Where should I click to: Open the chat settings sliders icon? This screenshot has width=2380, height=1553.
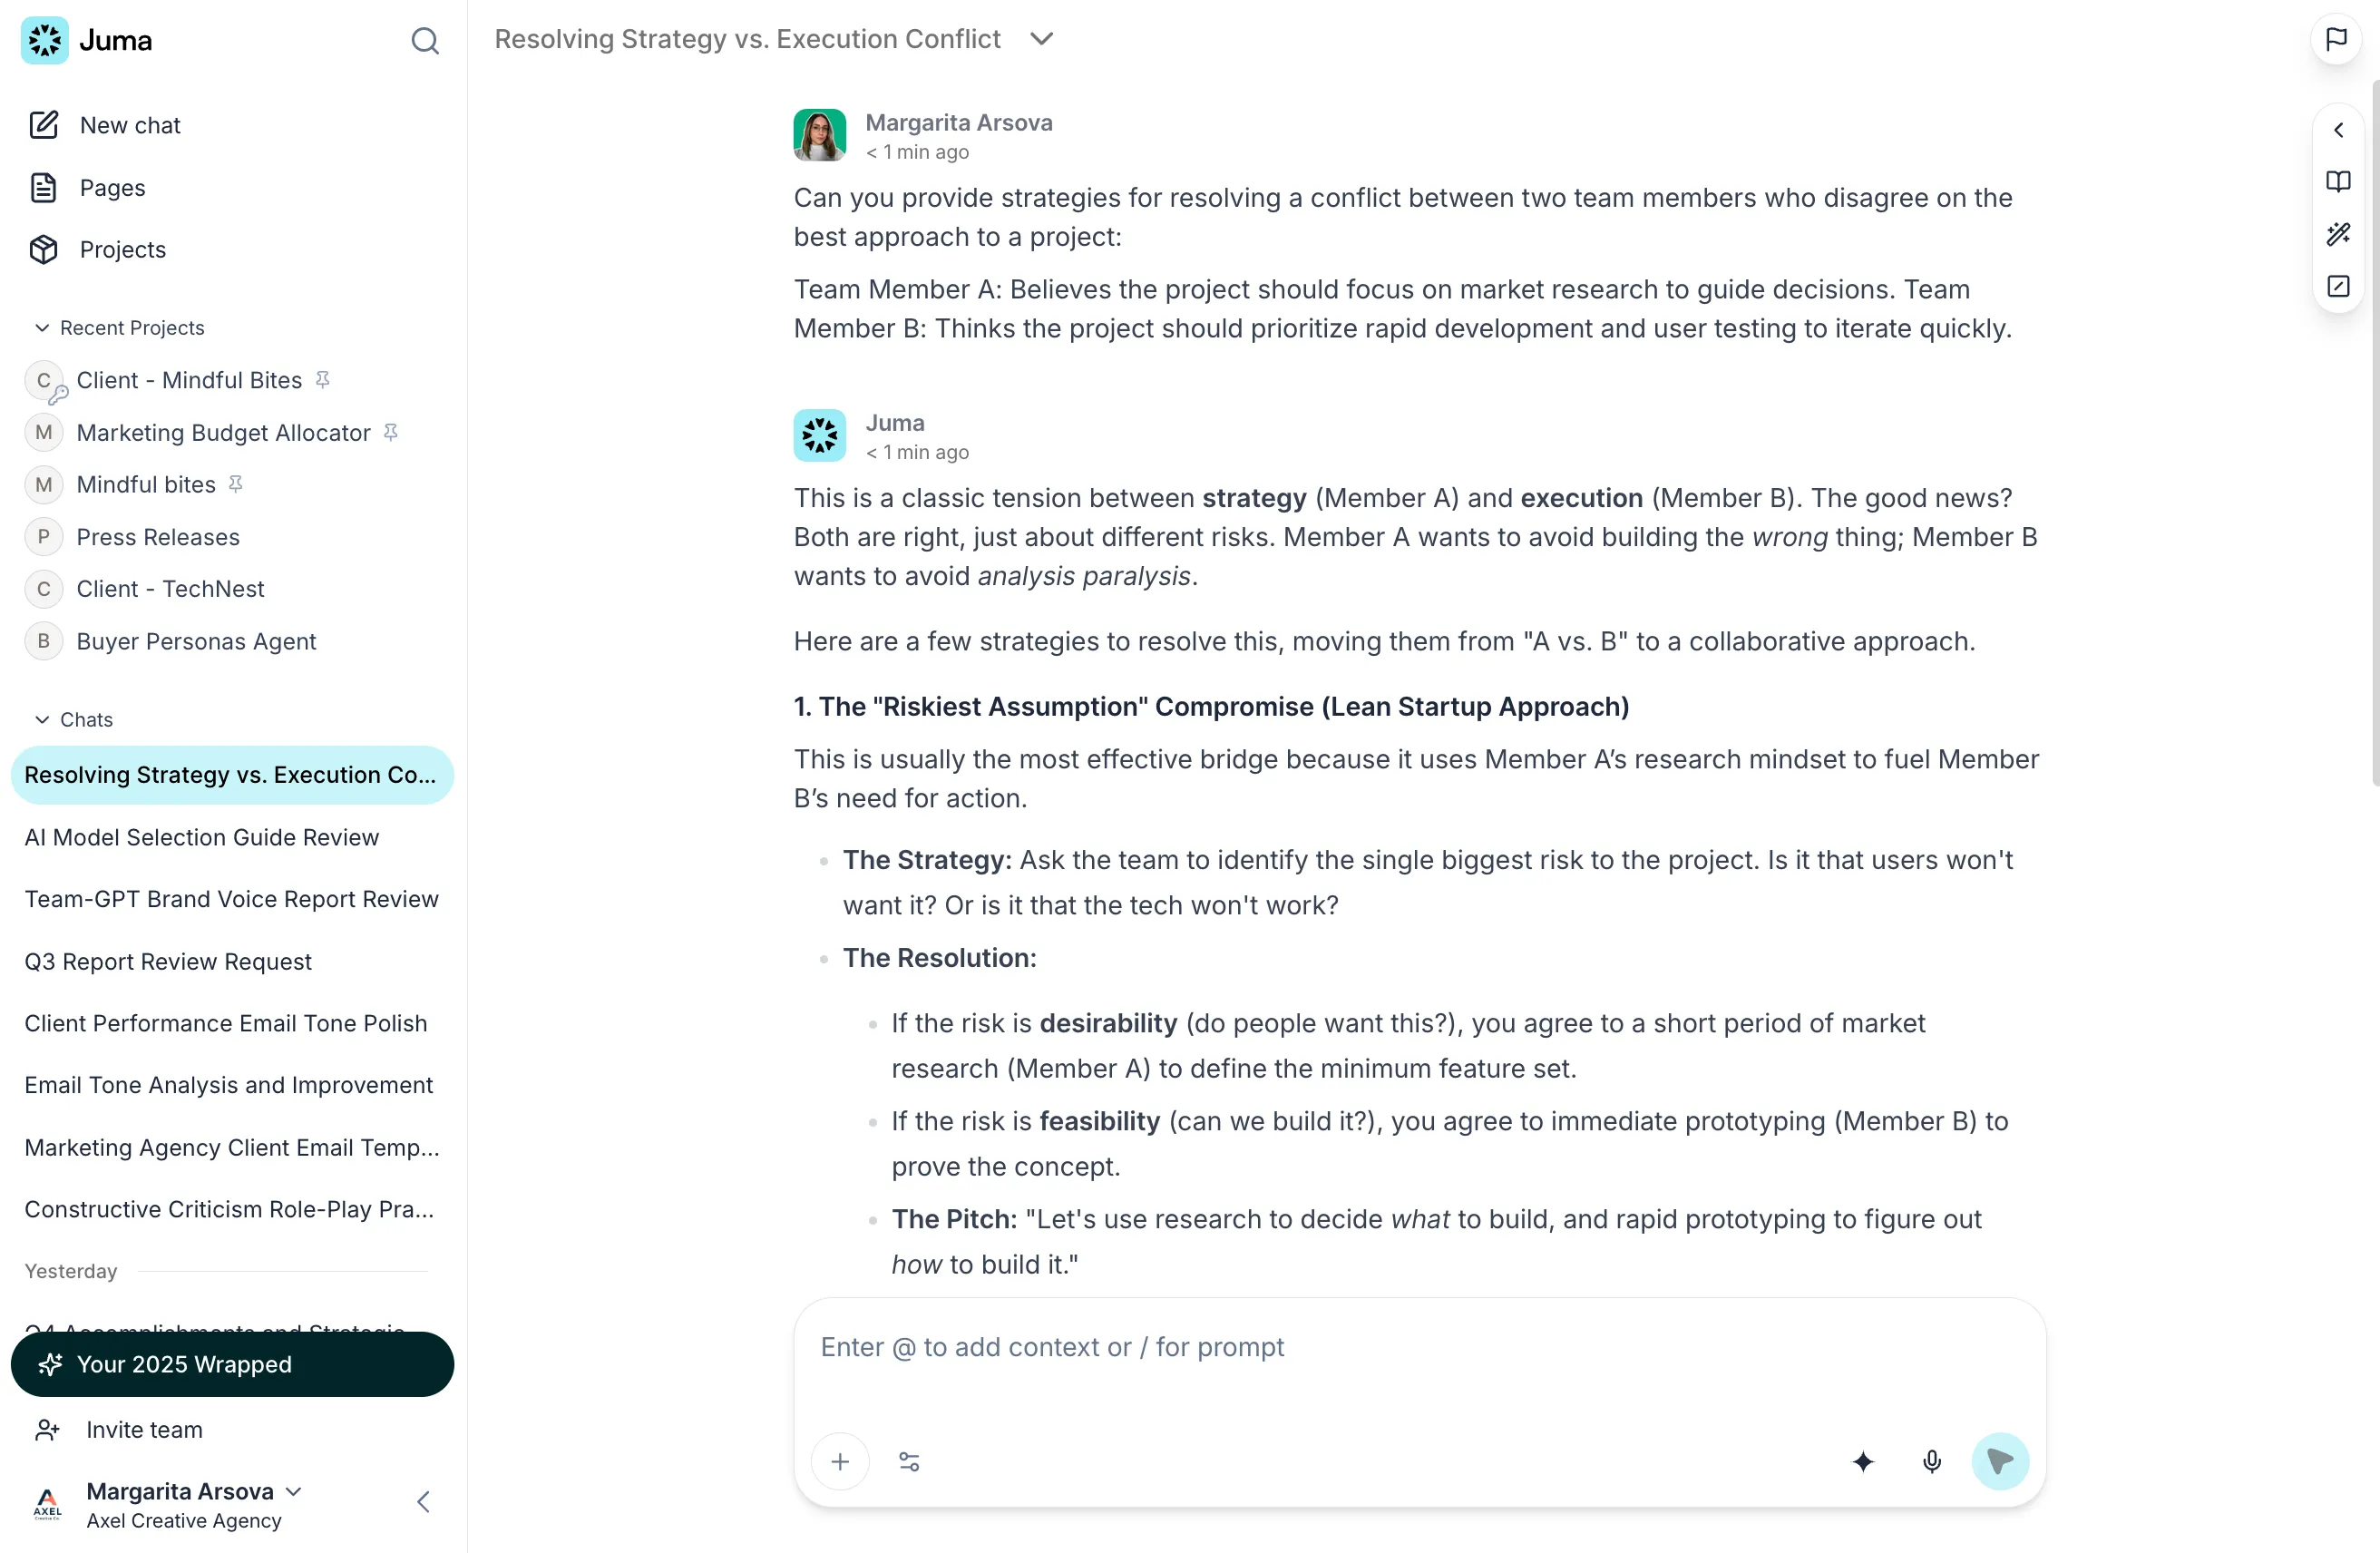pos(909,1461)
